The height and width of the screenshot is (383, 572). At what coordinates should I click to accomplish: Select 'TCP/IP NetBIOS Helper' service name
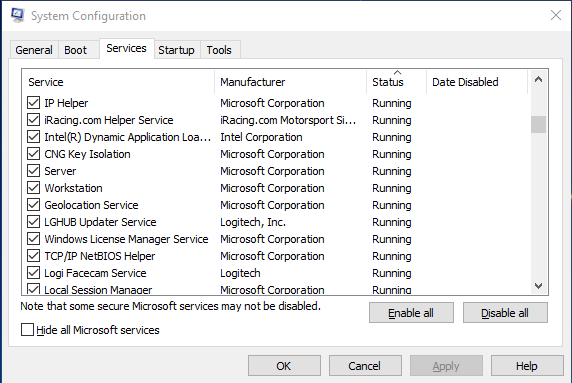[100, 256]
